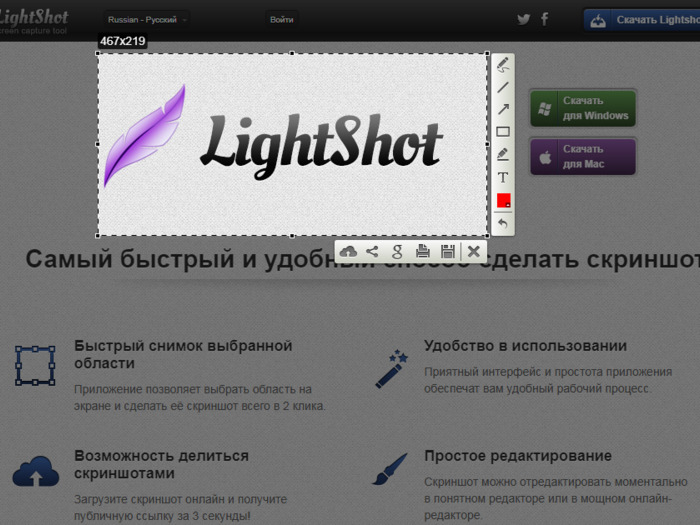700x525 pixels.
Task: Click the Save floppy disk icon
Action: pos(448,252)
